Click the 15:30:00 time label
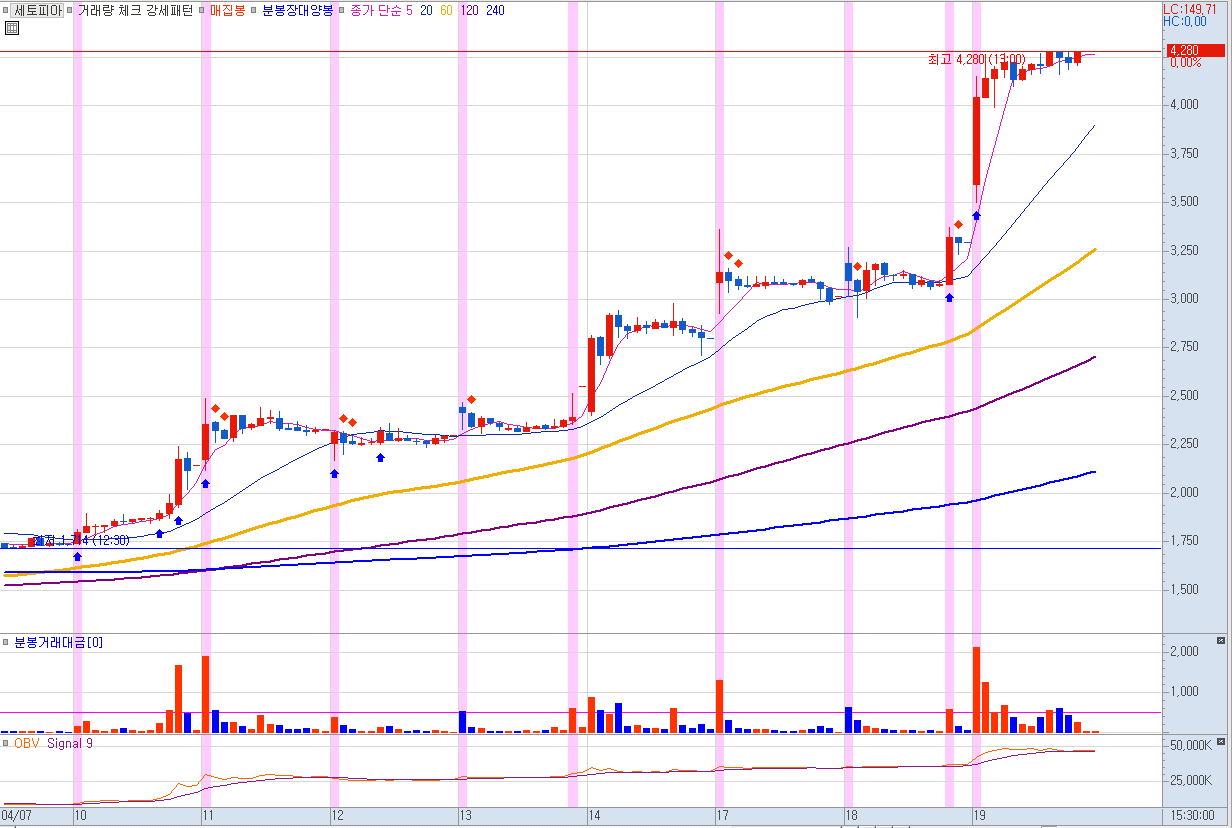 [x=1193, y=816]
